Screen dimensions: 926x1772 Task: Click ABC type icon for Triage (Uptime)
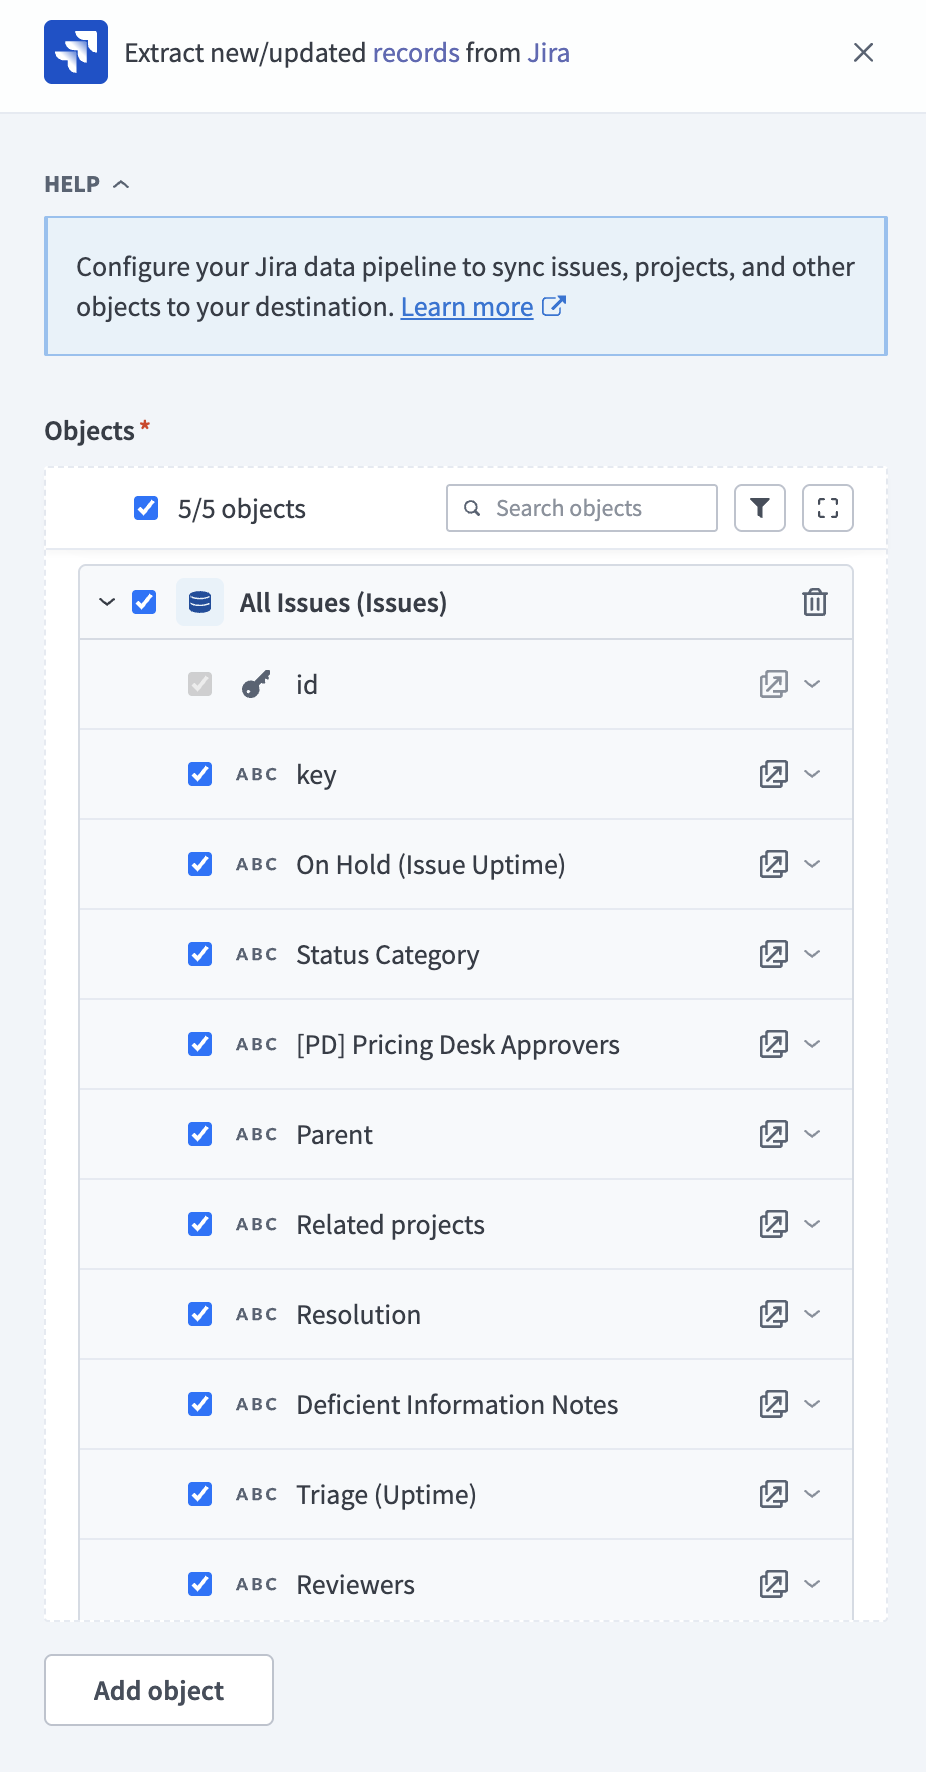[256, 1494]
